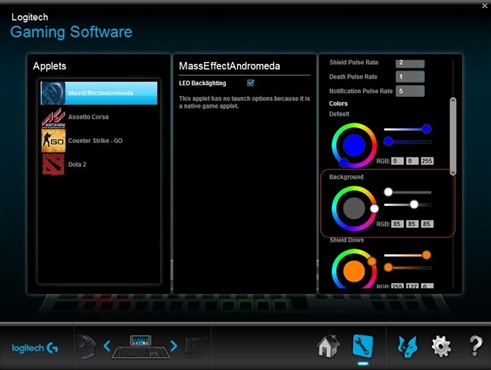Click the Logitech G logo
This screenshot has height=370, width=491.
(35, 348)
